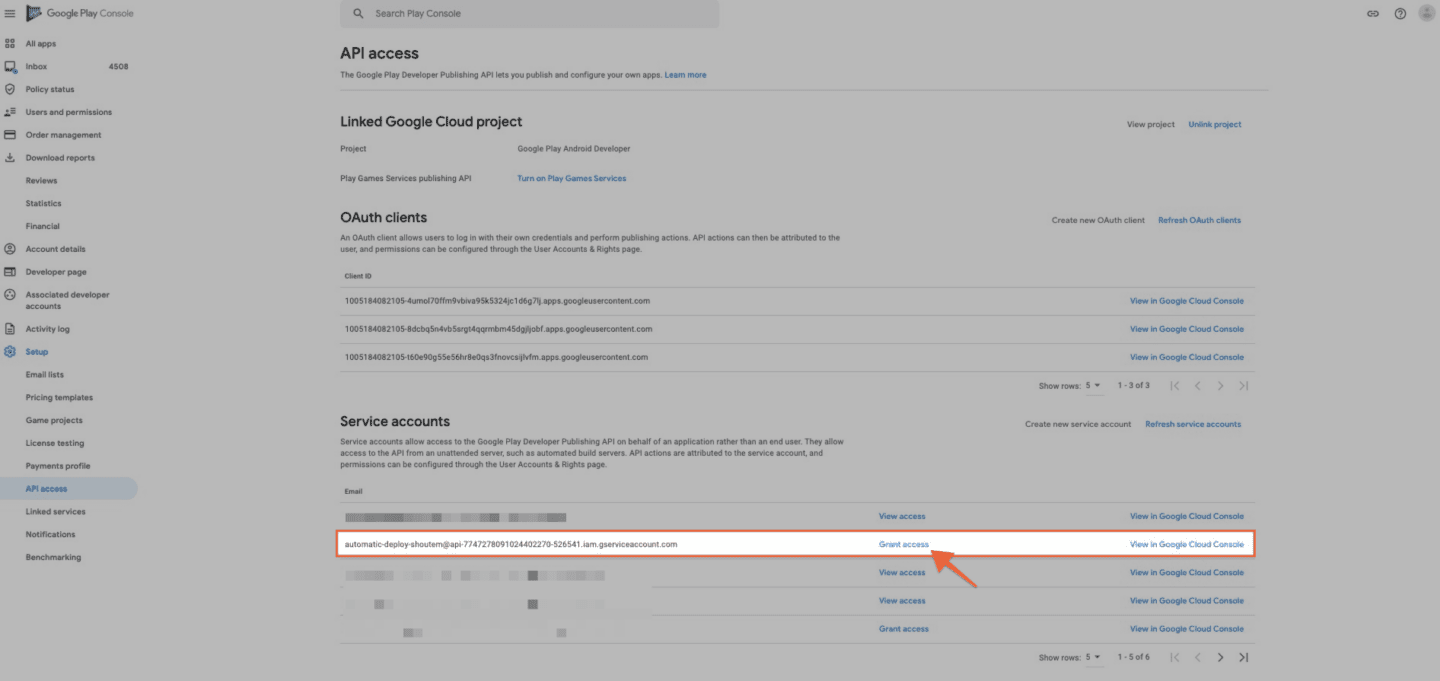Select License testing in sidebar
The width and height of the screenshot is (1440, 681).
pos(55,443)
